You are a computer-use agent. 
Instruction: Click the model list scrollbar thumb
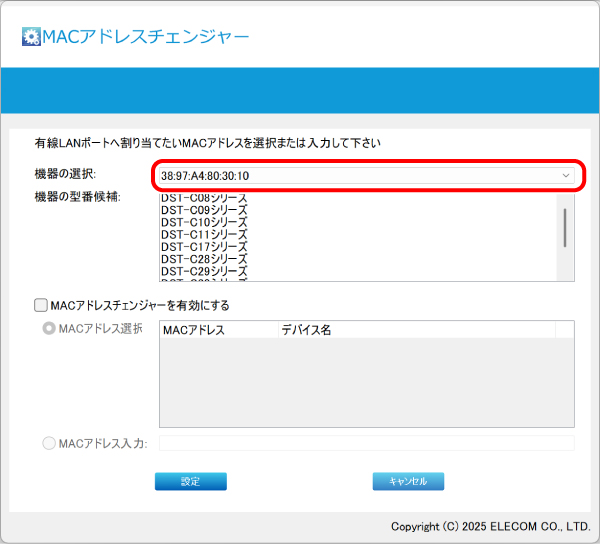565,228
